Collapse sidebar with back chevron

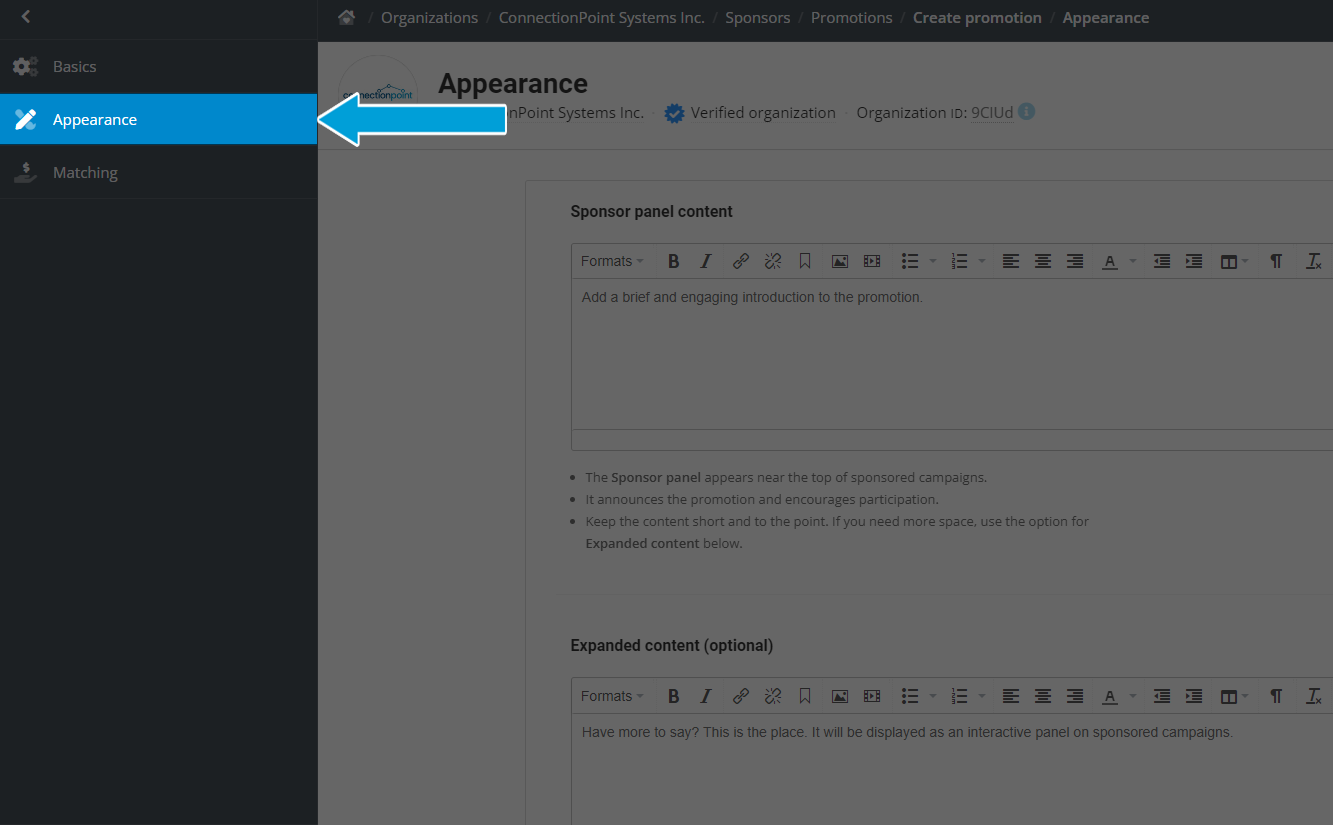tap(26, 17)
